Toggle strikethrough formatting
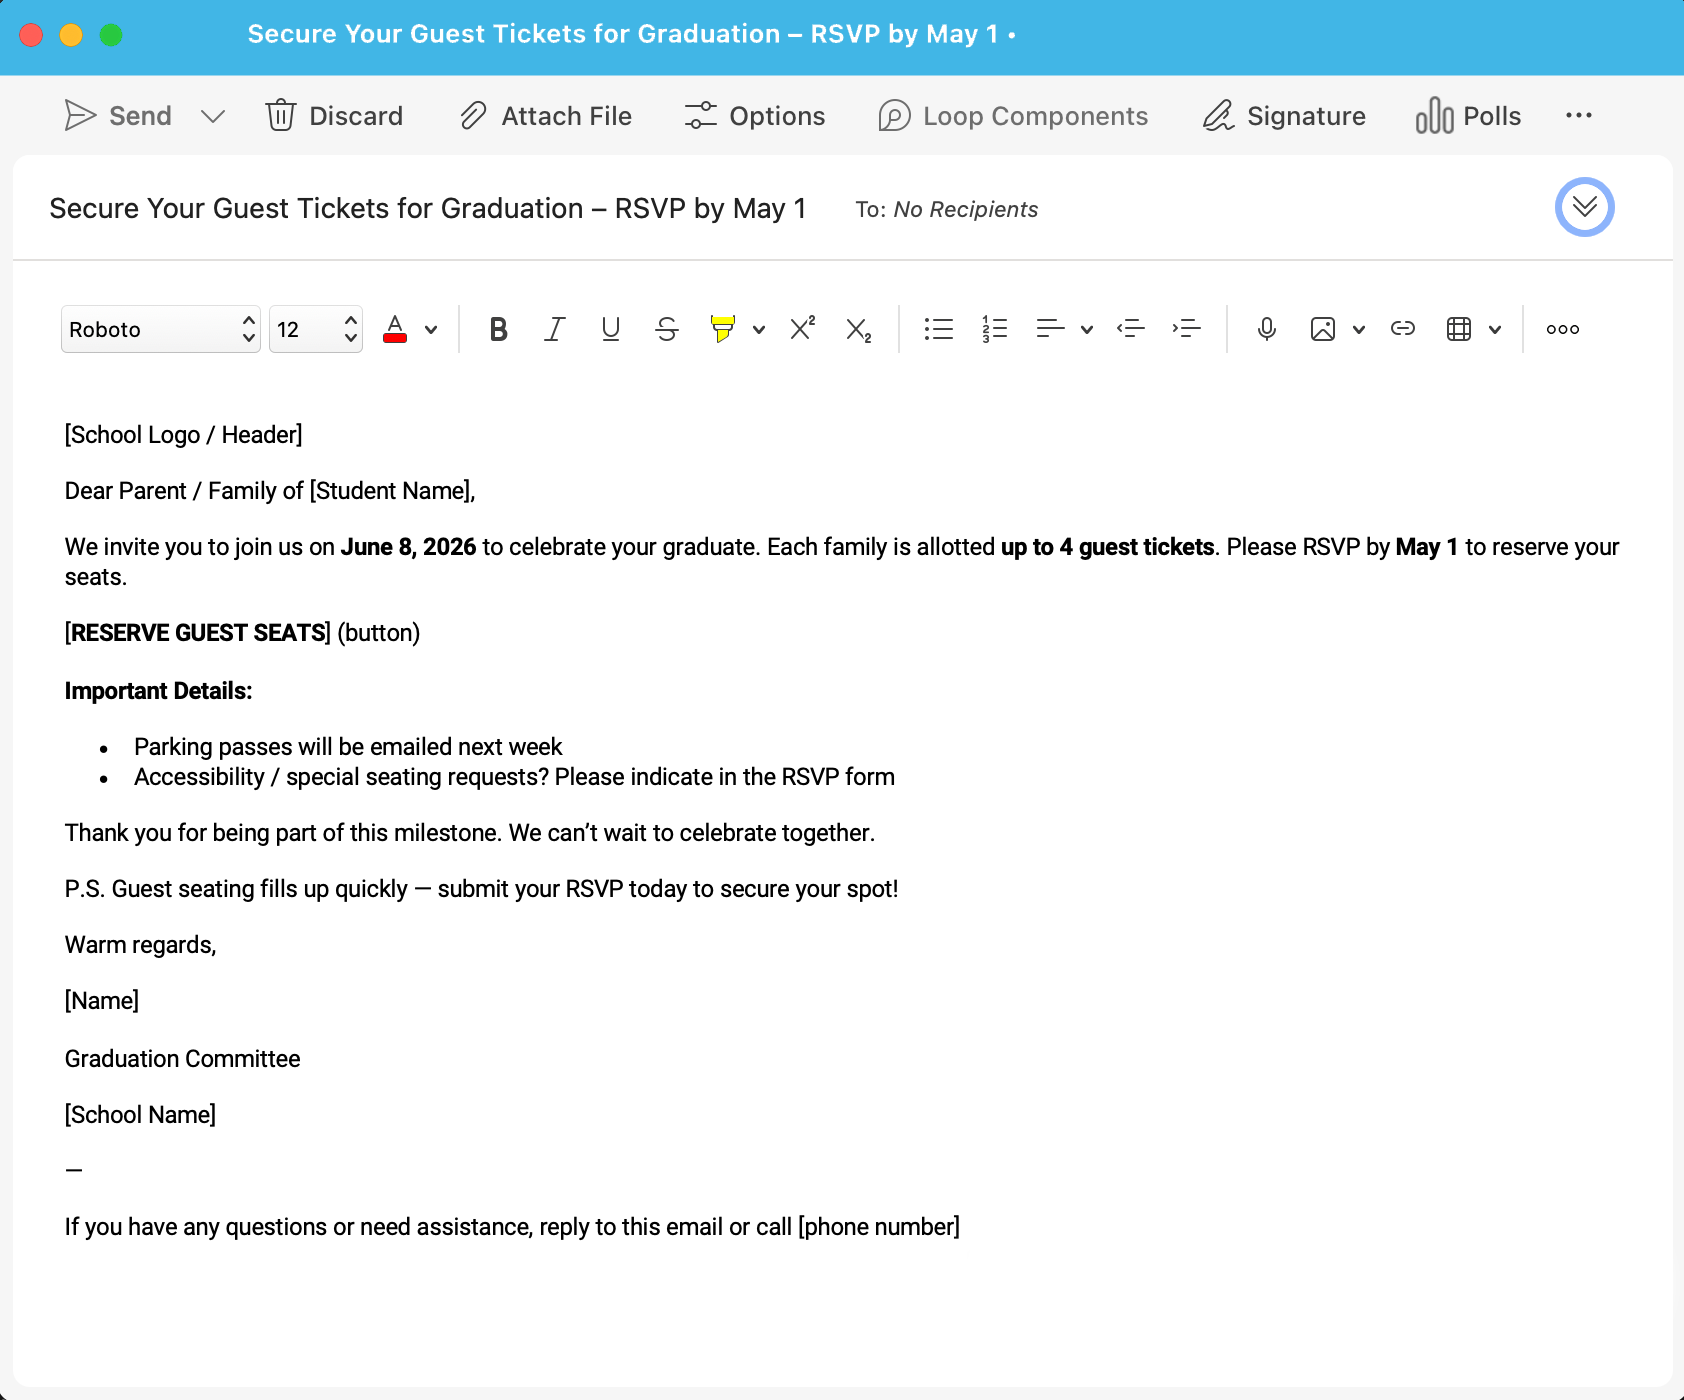This screenshot has width=1684, height=1400. (x=667, y=329)
